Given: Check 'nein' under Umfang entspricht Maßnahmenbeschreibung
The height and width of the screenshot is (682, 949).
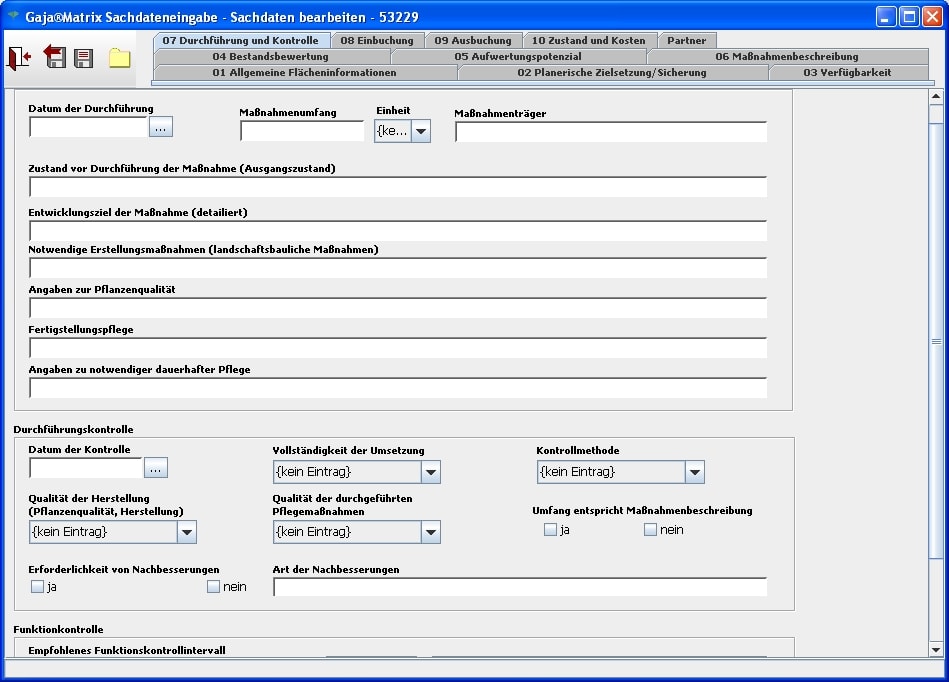Looking at the screenshot, I should click(650, 530).
